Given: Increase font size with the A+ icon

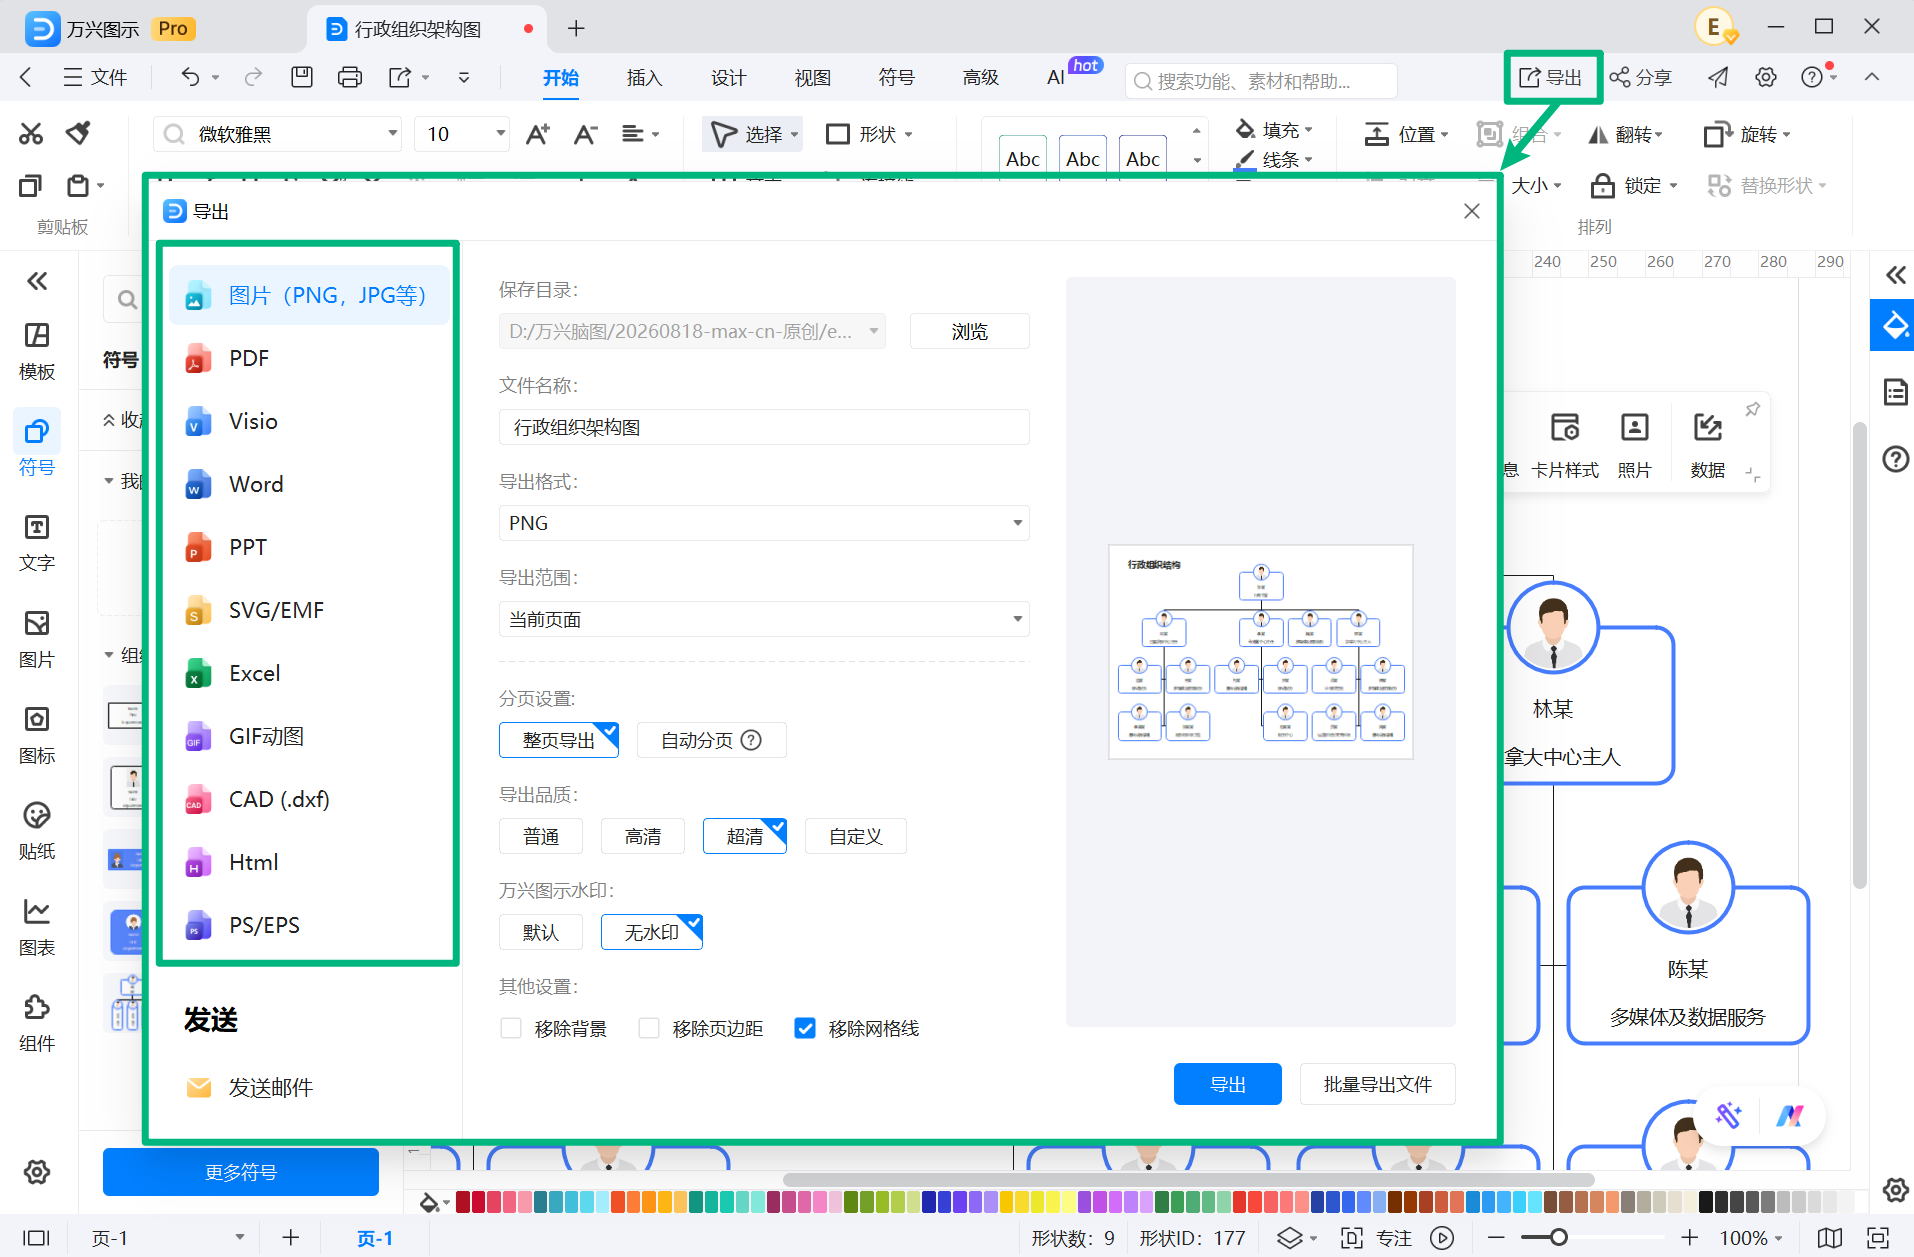Looking at the screenshot, I should tap(537, 134).
